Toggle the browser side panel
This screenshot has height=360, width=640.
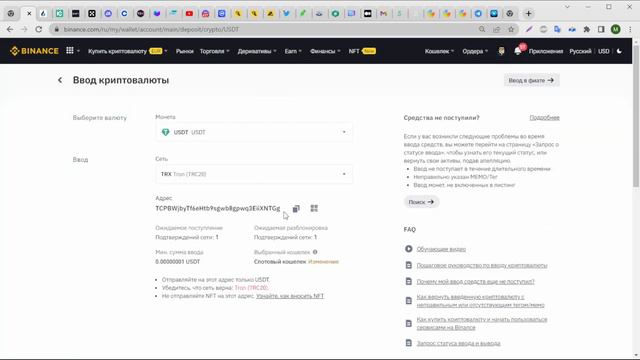coord(601,29)
